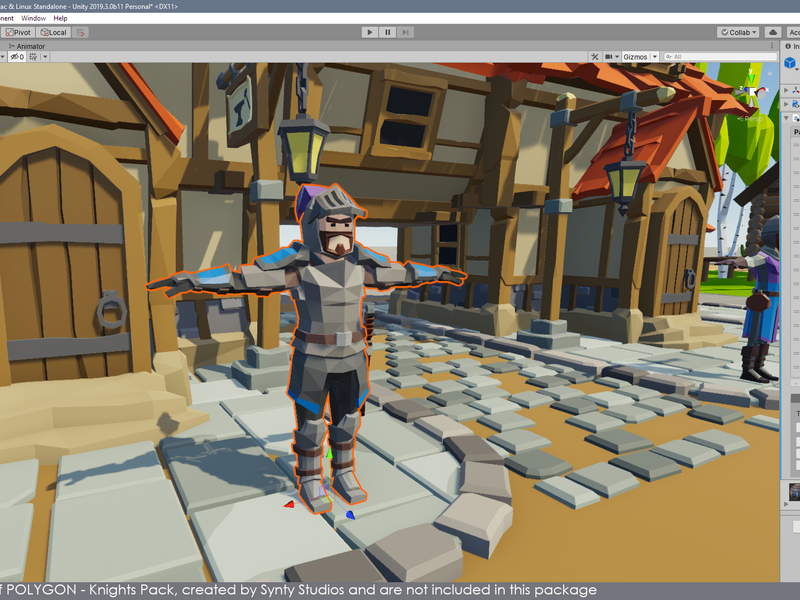Open the dropdown left of the visibility counter
This screenshot has height=600, width=800.
tap(3, 57)
